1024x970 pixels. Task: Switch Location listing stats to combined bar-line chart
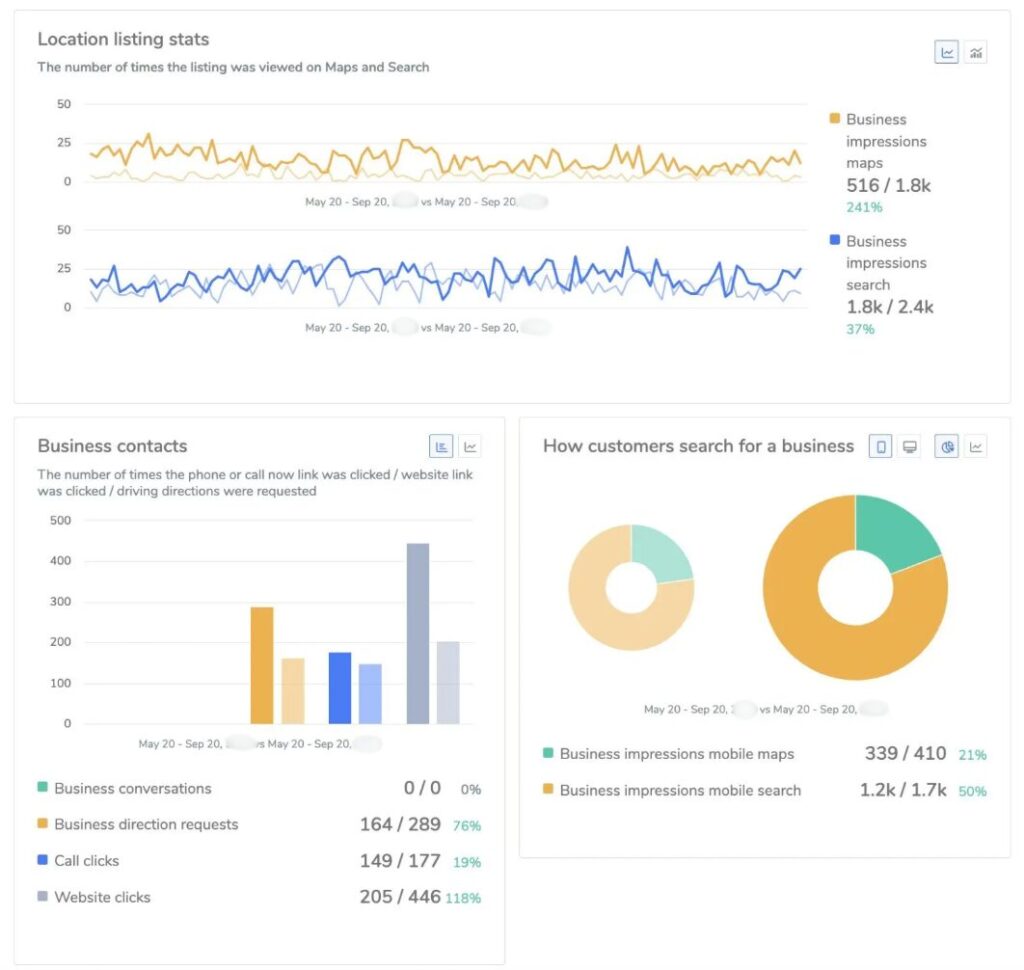click(x=976, y=52)
